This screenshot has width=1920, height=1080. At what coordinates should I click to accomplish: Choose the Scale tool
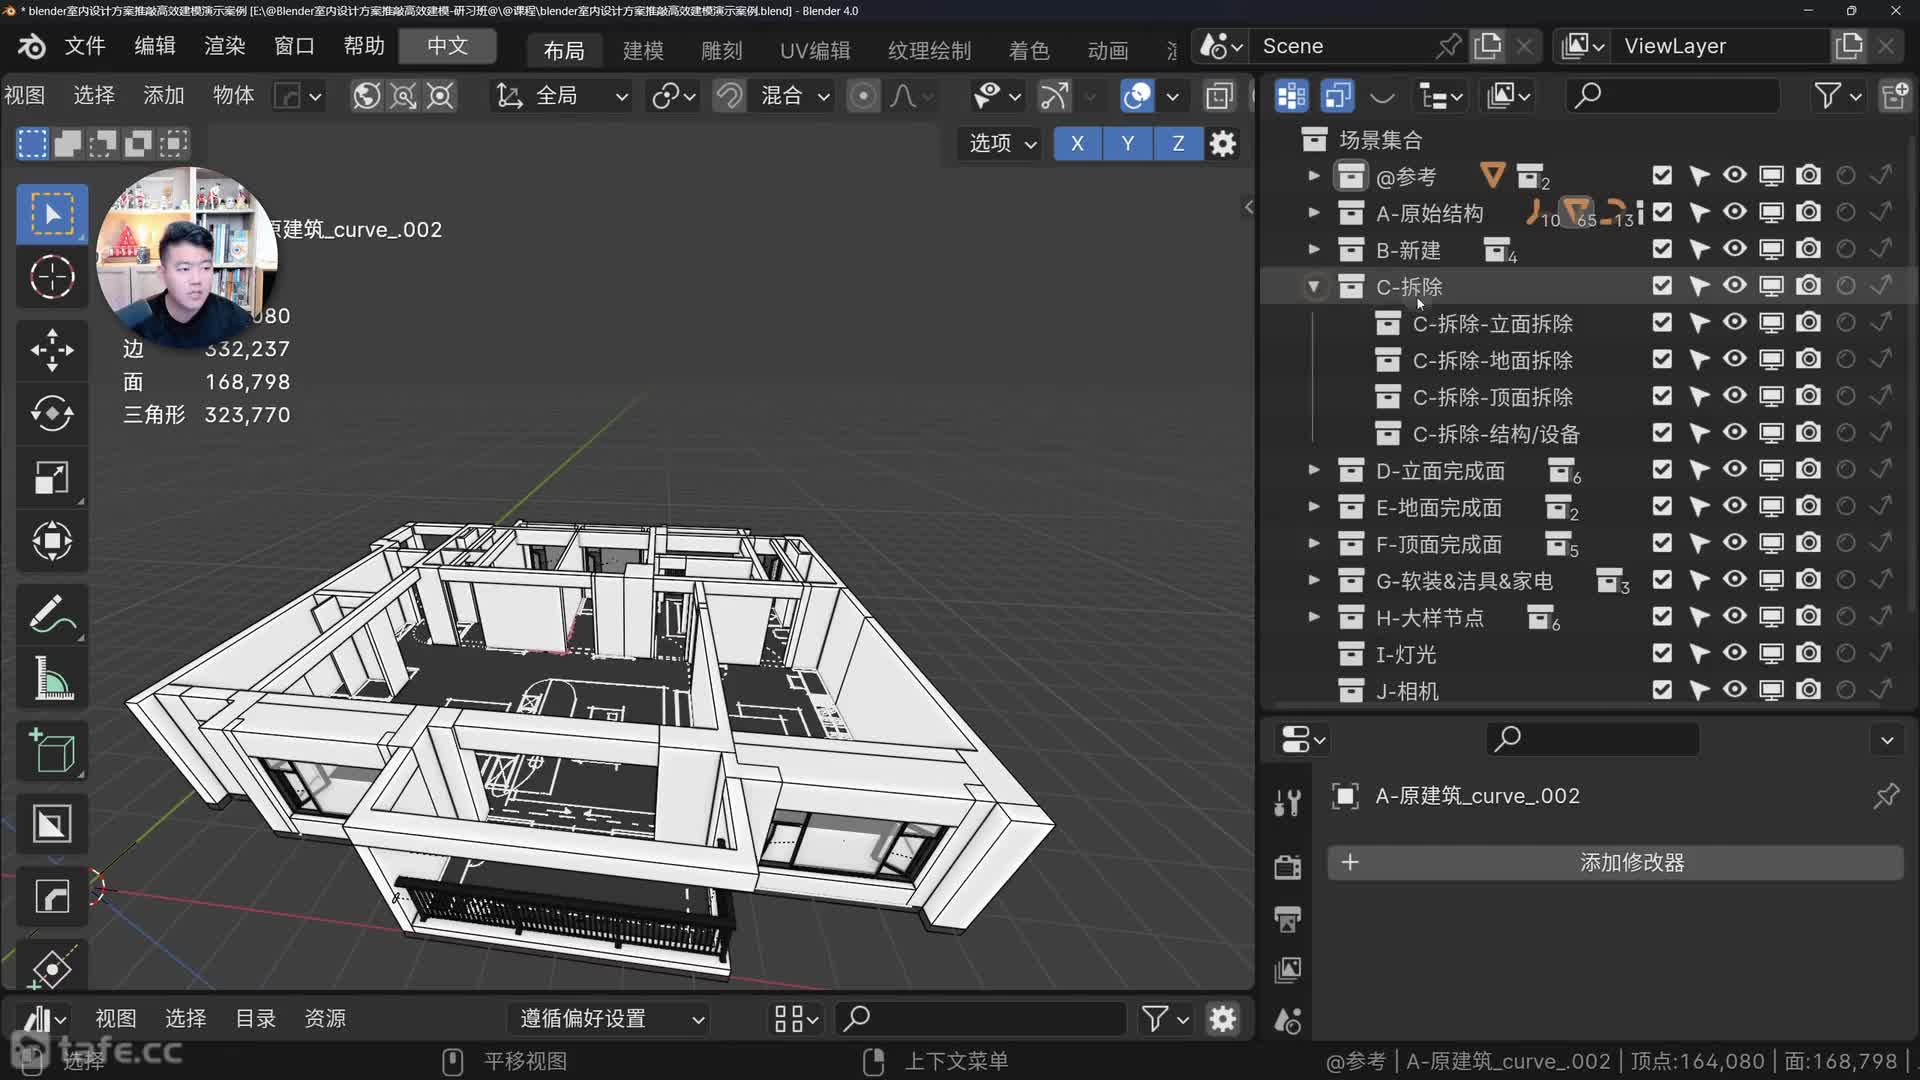coord(52,478)
